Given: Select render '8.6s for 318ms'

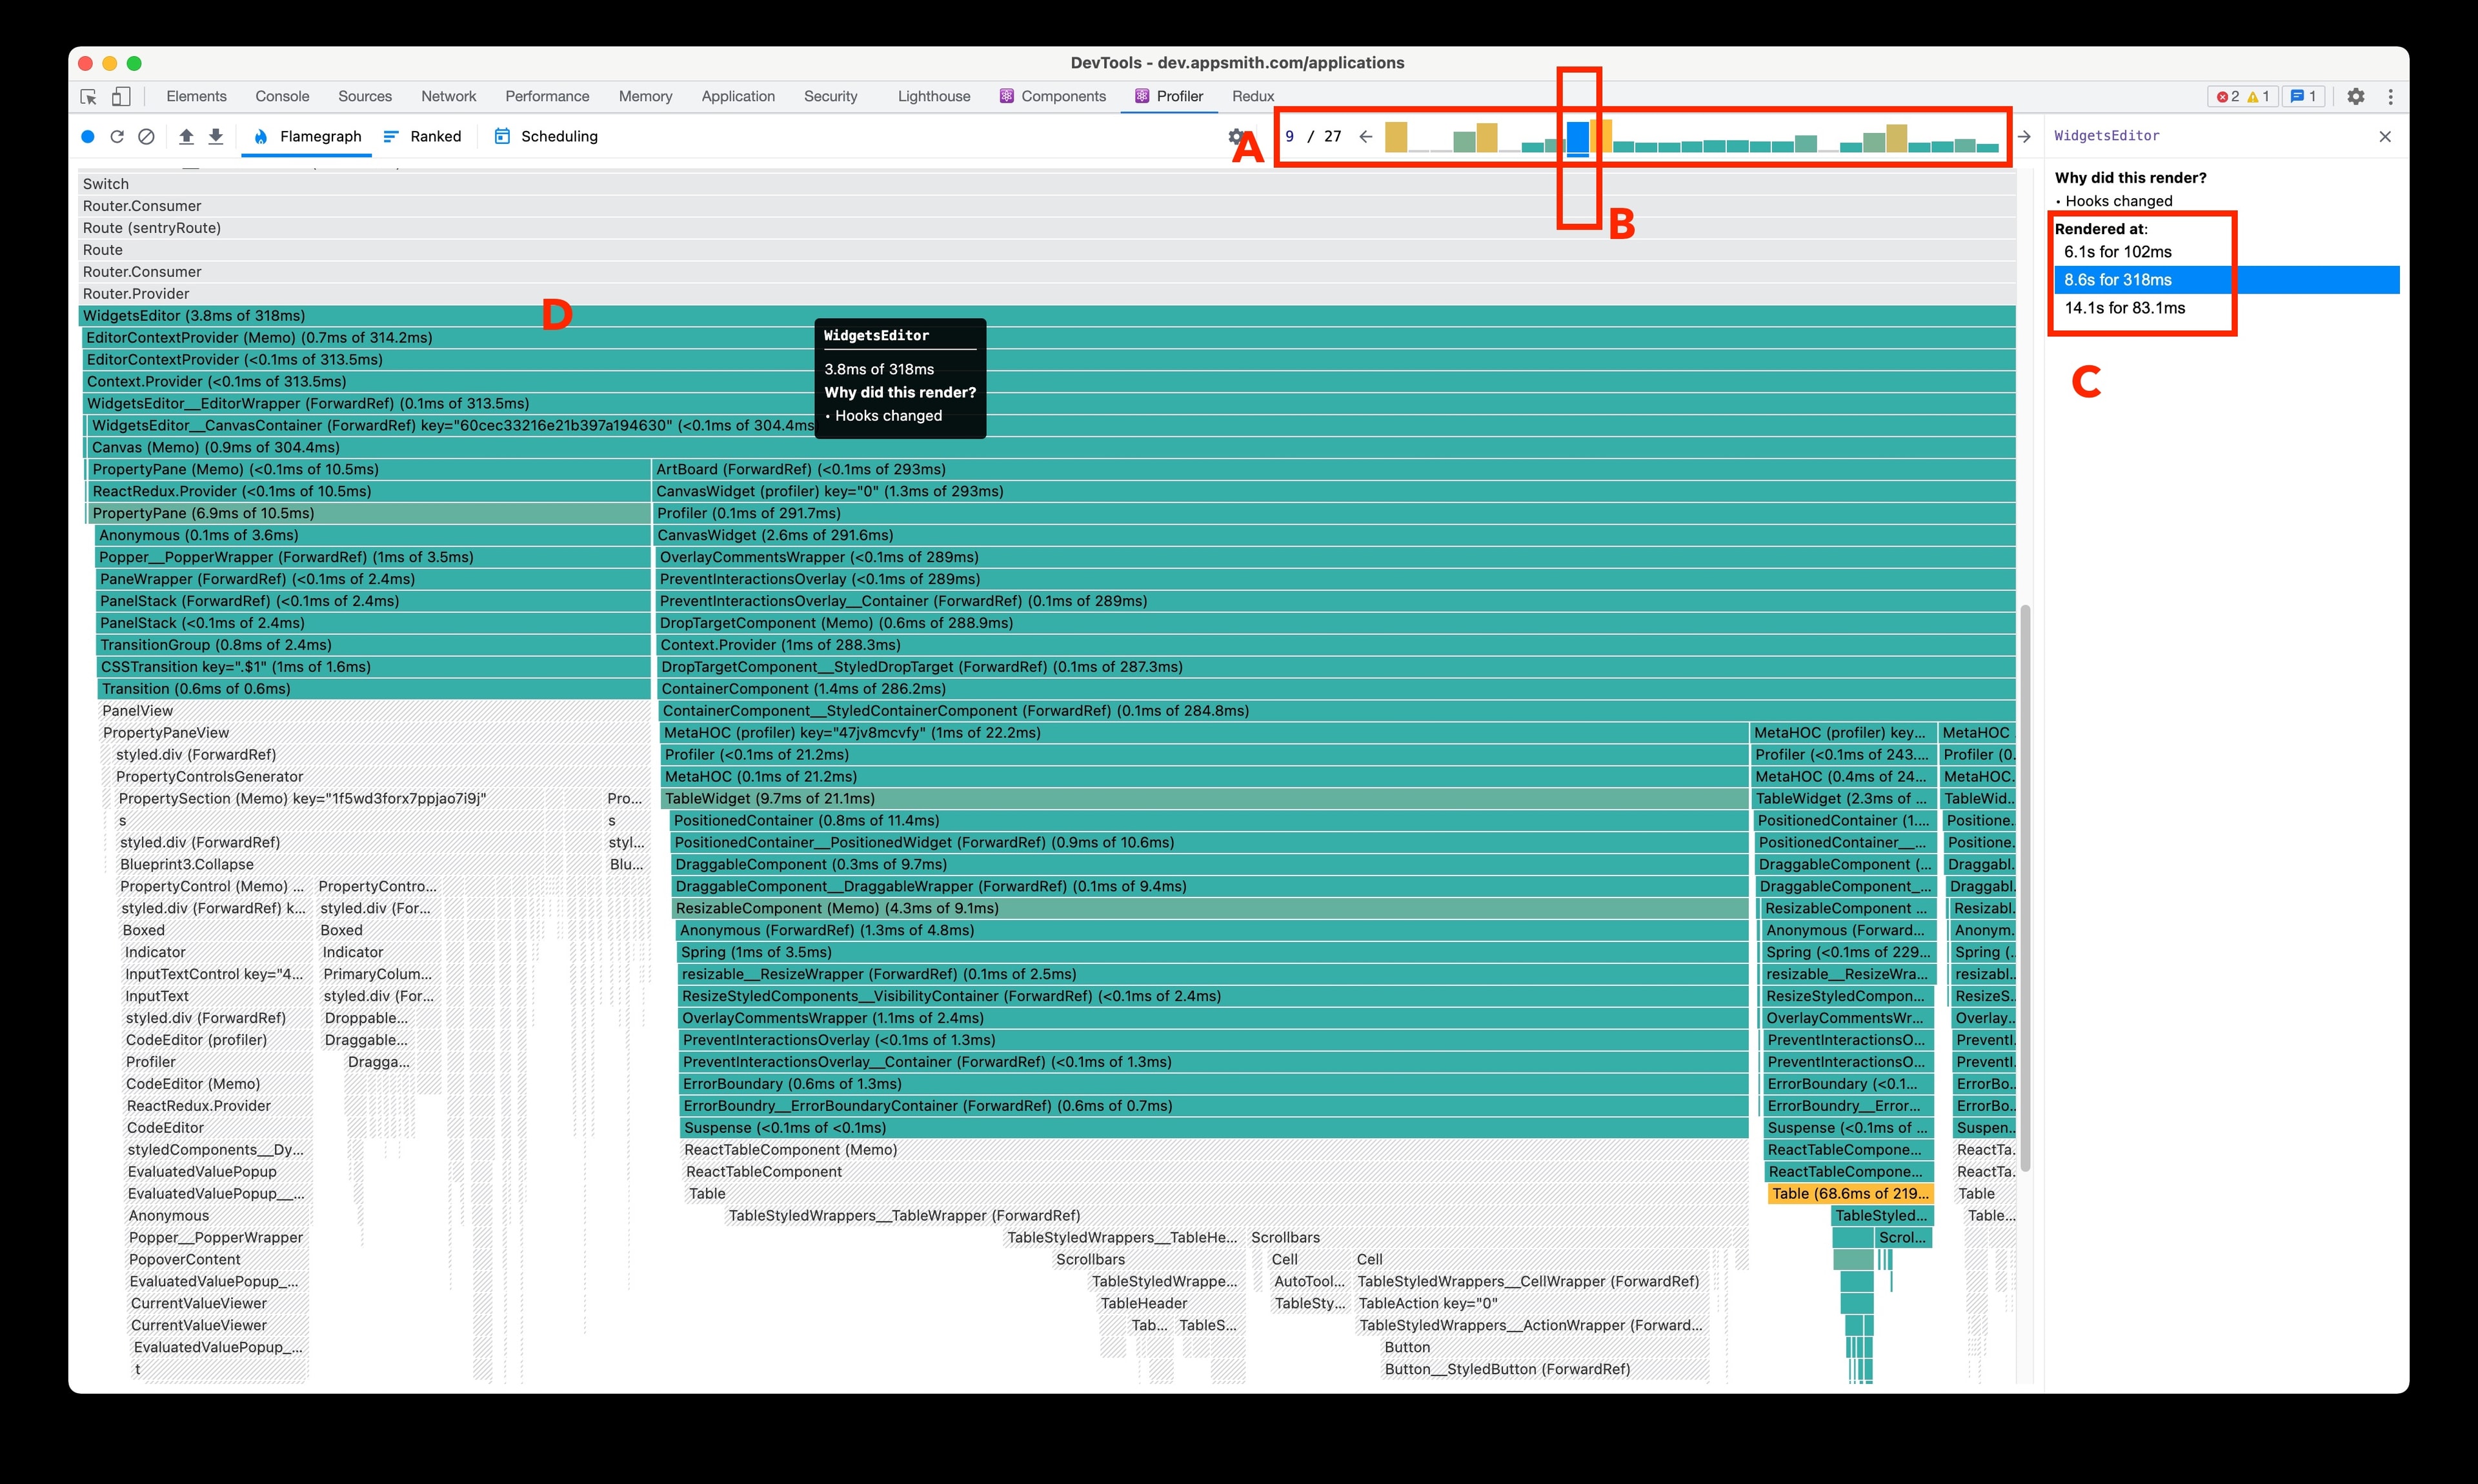Looking at the screenshot, I should pyautogui.click(x=2227, y=280).
